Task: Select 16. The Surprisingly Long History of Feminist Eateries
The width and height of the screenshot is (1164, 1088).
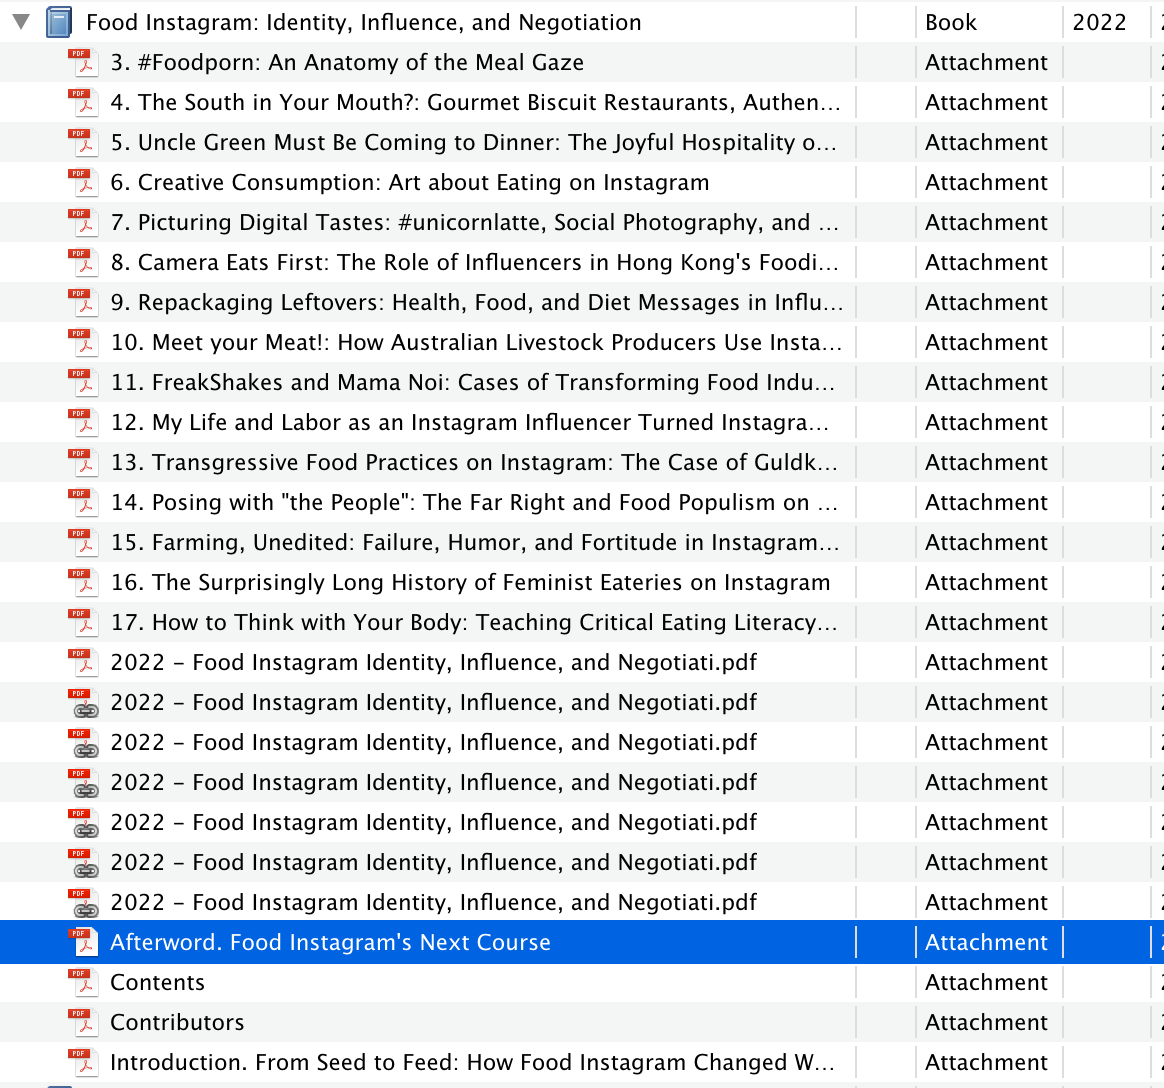Action: [x=470, y=583]
